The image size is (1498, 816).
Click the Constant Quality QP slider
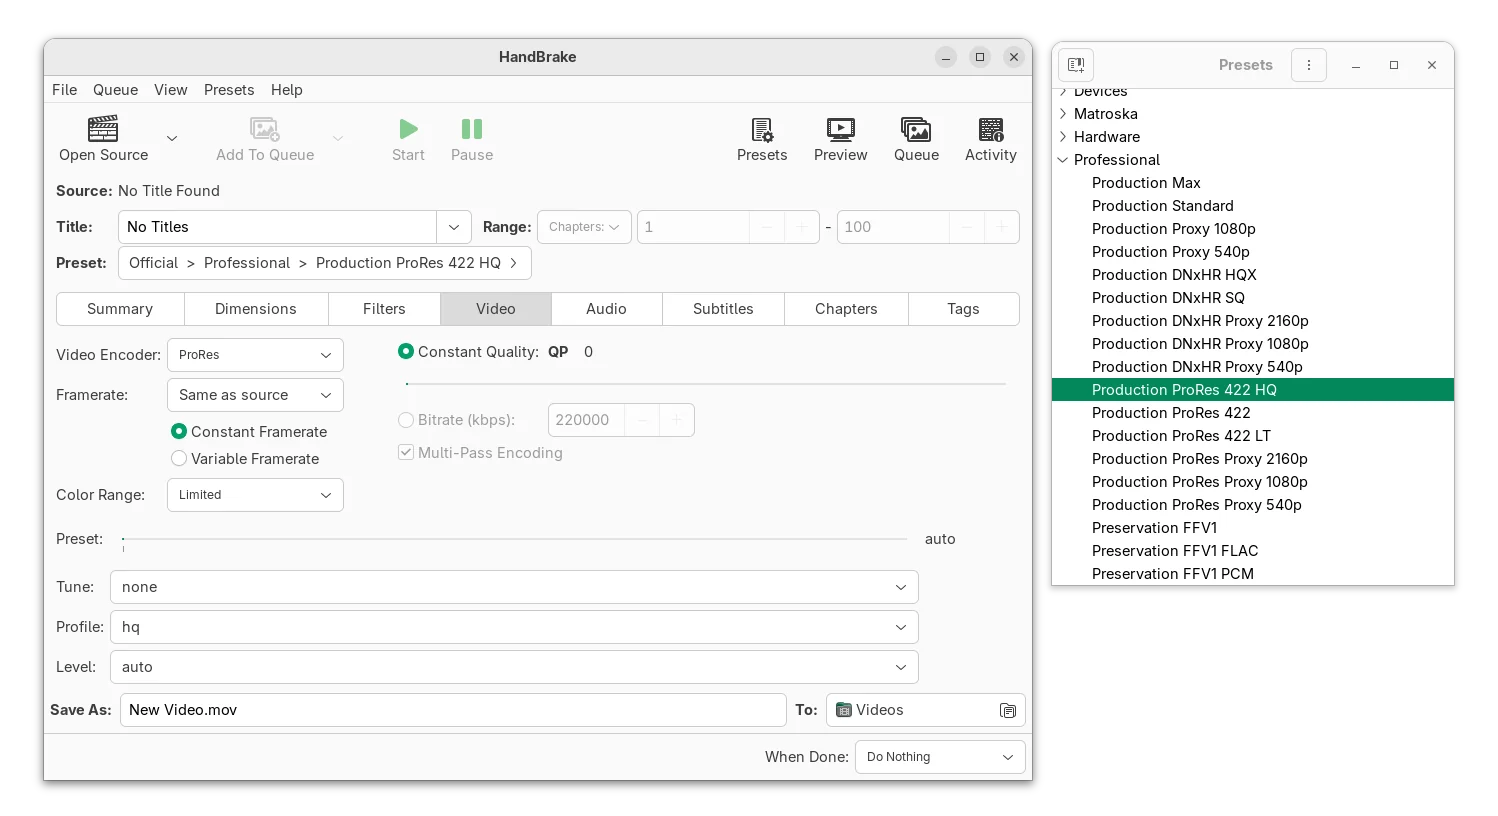point(705,384)
